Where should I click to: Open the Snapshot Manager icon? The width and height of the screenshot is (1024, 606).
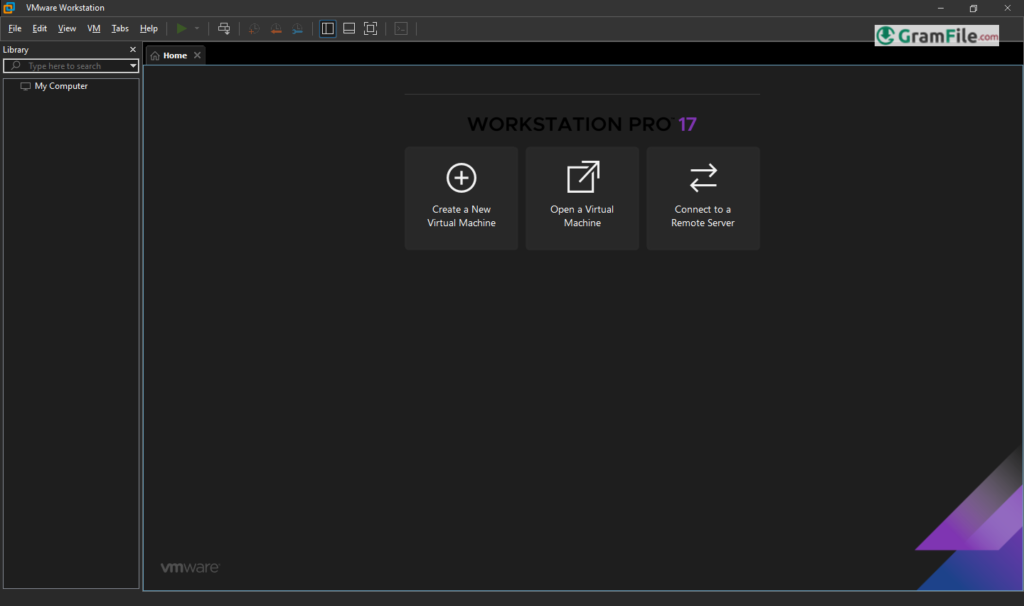click(297, 28)
